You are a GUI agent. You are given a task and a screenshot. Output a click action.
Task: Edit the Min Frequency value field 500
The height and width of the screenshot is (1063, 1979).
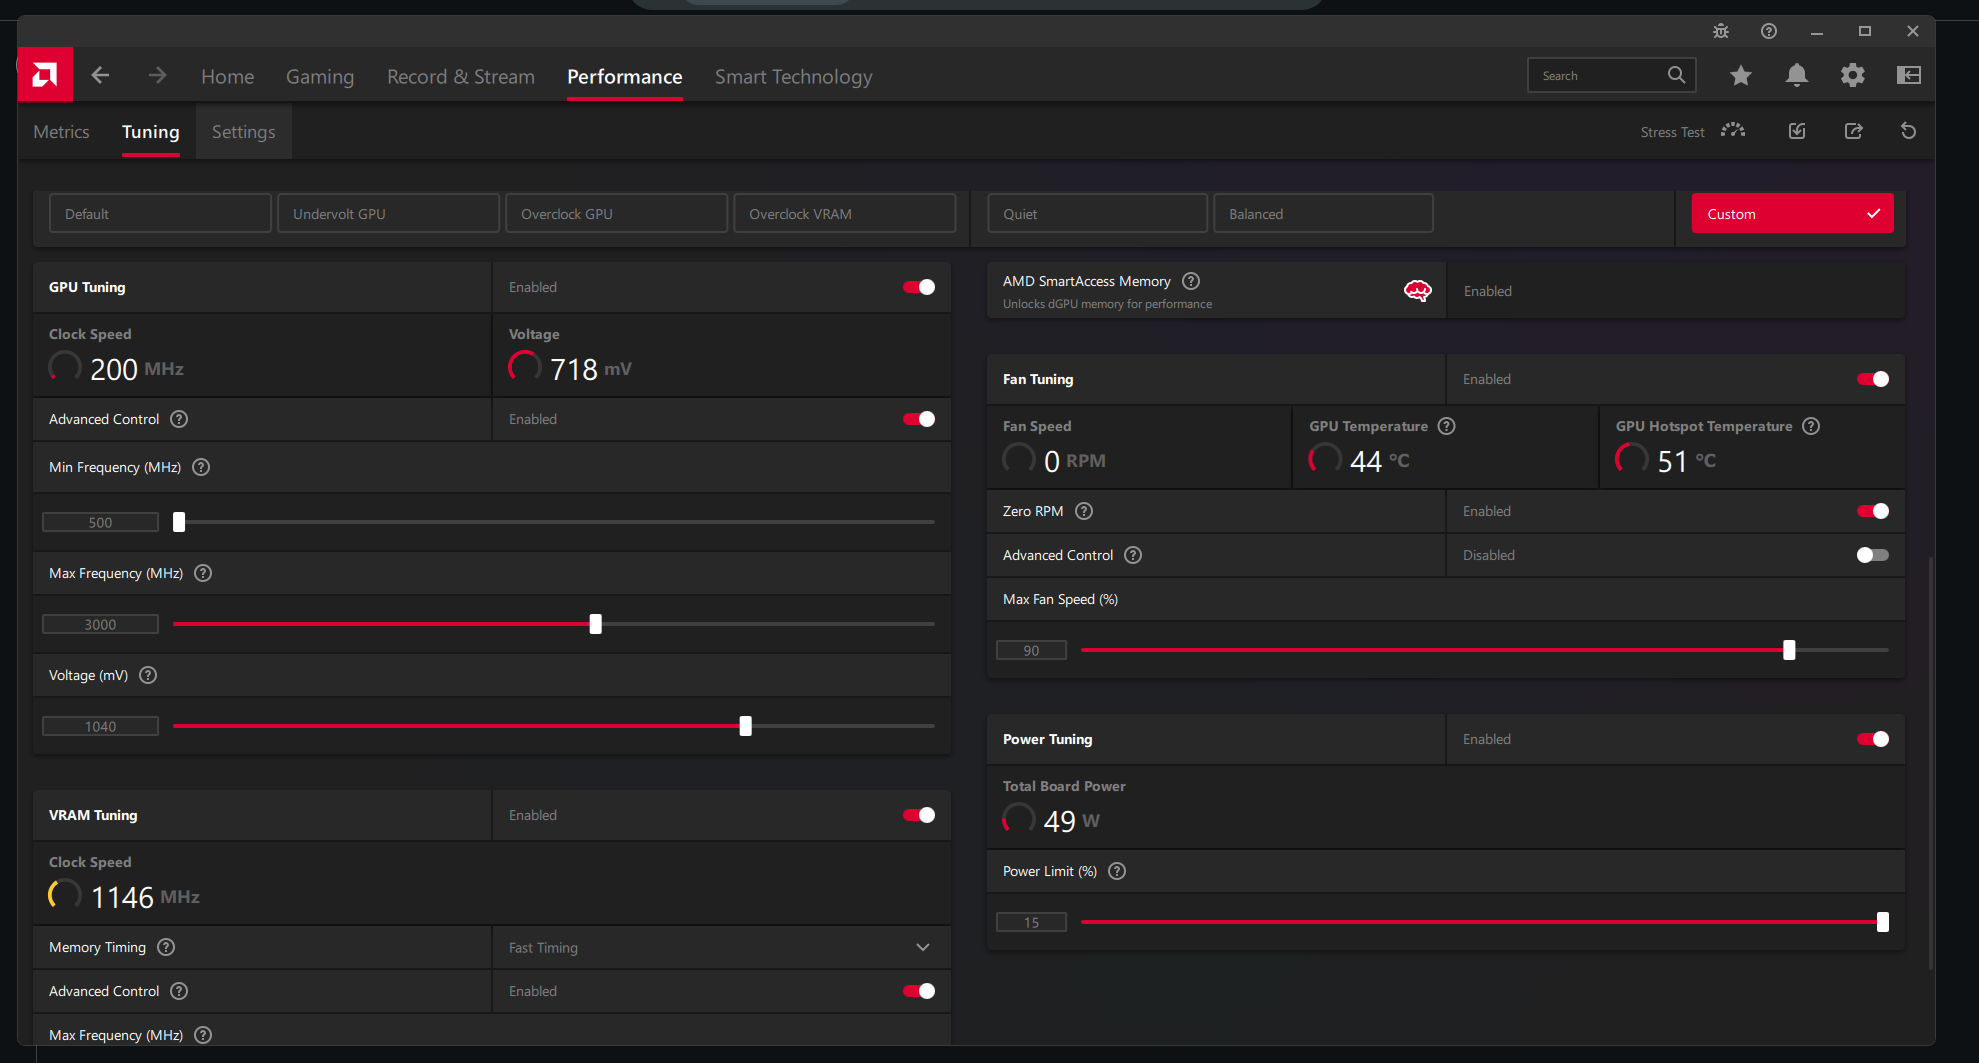point(100,522)
